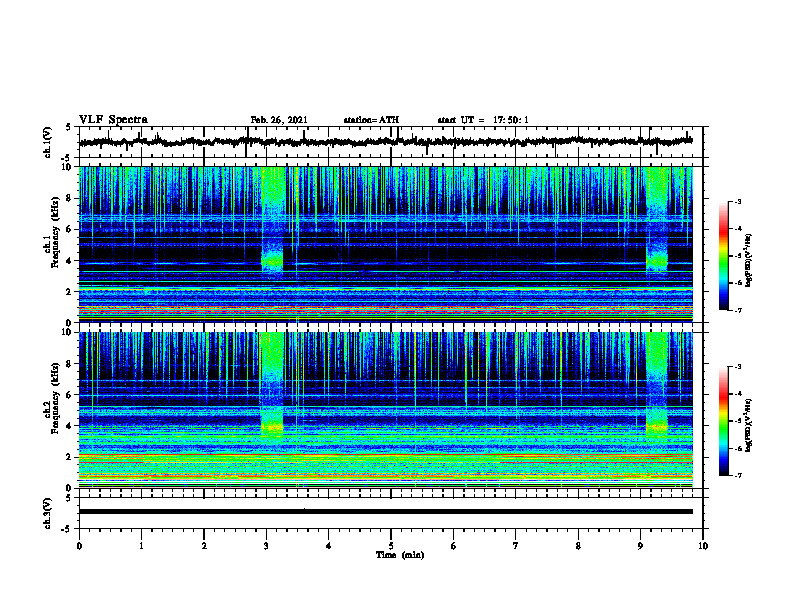The image size is (792, 612).
Task: Click time axis tick label "3"
Action: 266,546
